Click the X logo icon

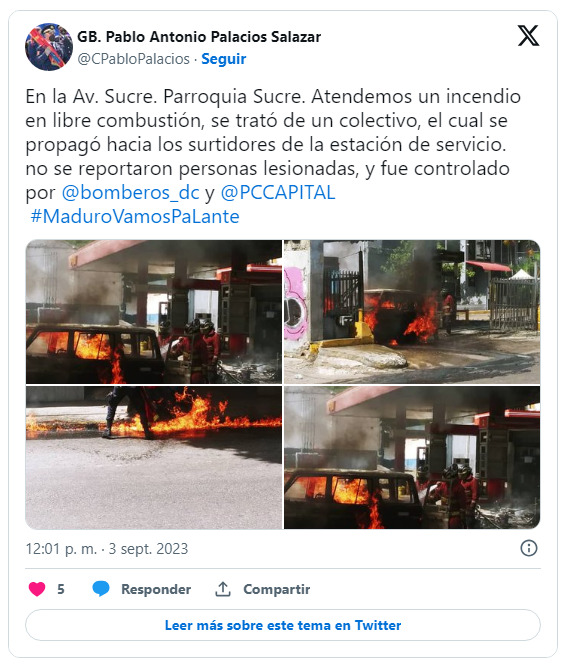(x=529, y=35)
